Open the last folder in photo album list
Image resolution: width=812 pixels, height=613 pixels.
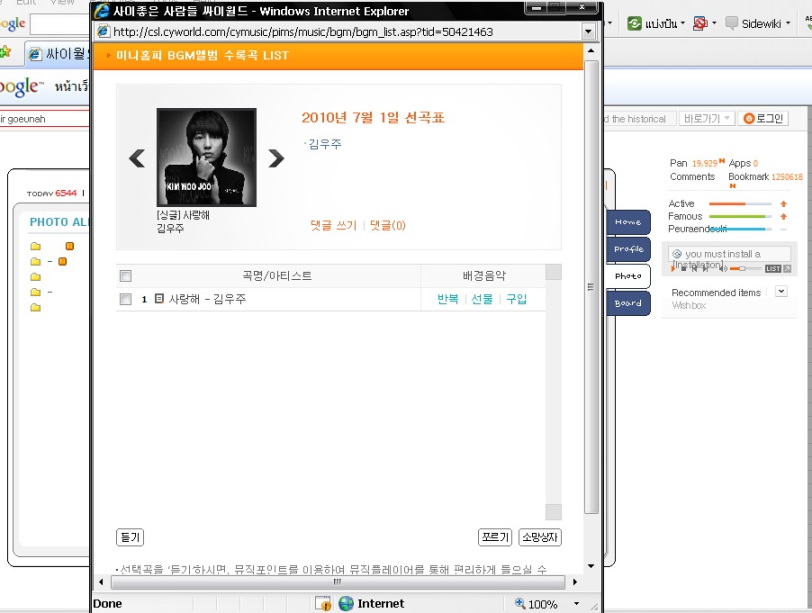(x=35, y=308)
